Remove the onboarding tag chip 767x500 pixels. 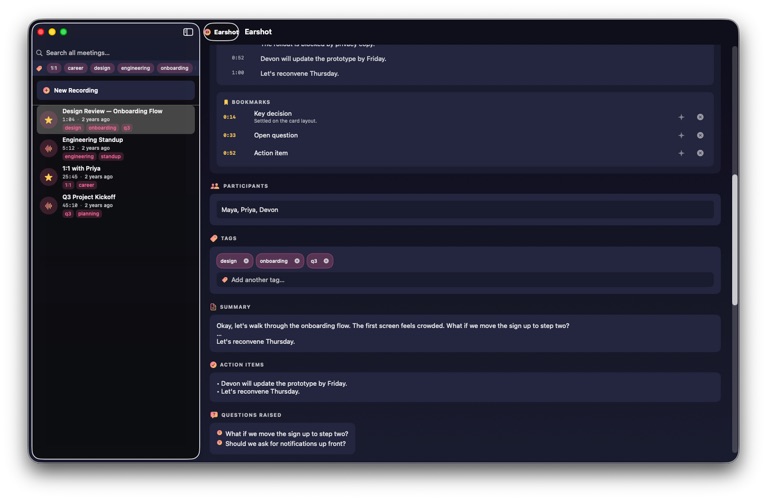pyautogui.click(x=297, y=261)
